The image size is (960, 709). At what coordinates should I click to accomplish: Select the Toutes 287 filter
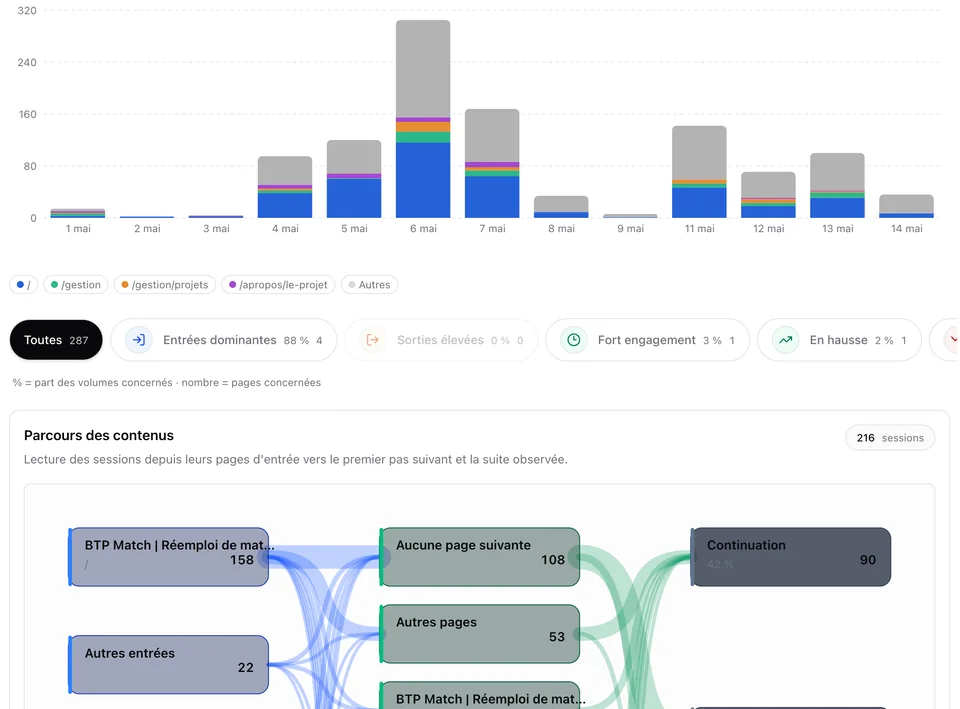point(56,340)
